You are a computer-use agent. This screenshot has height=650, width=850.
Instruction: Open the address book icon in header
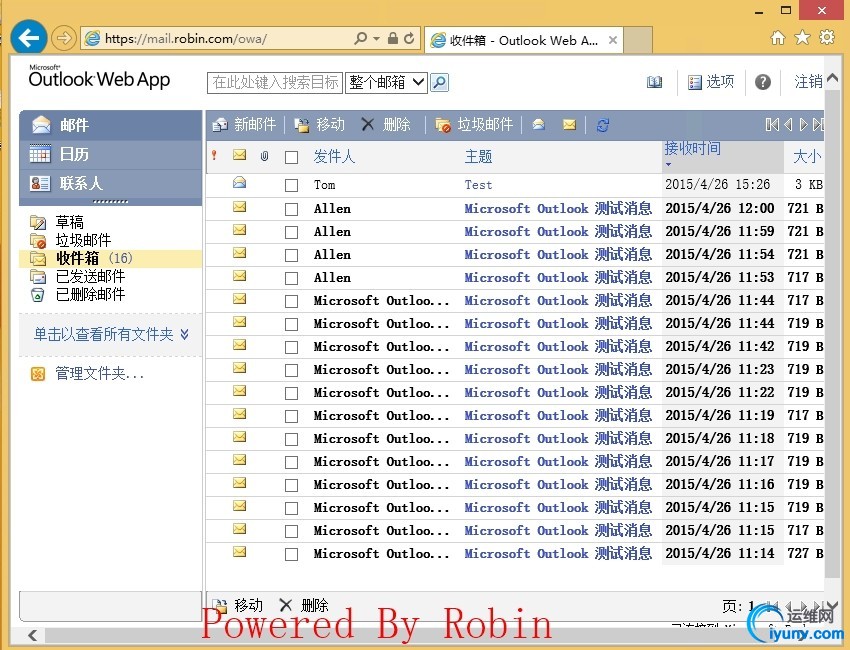click(655, 82)
